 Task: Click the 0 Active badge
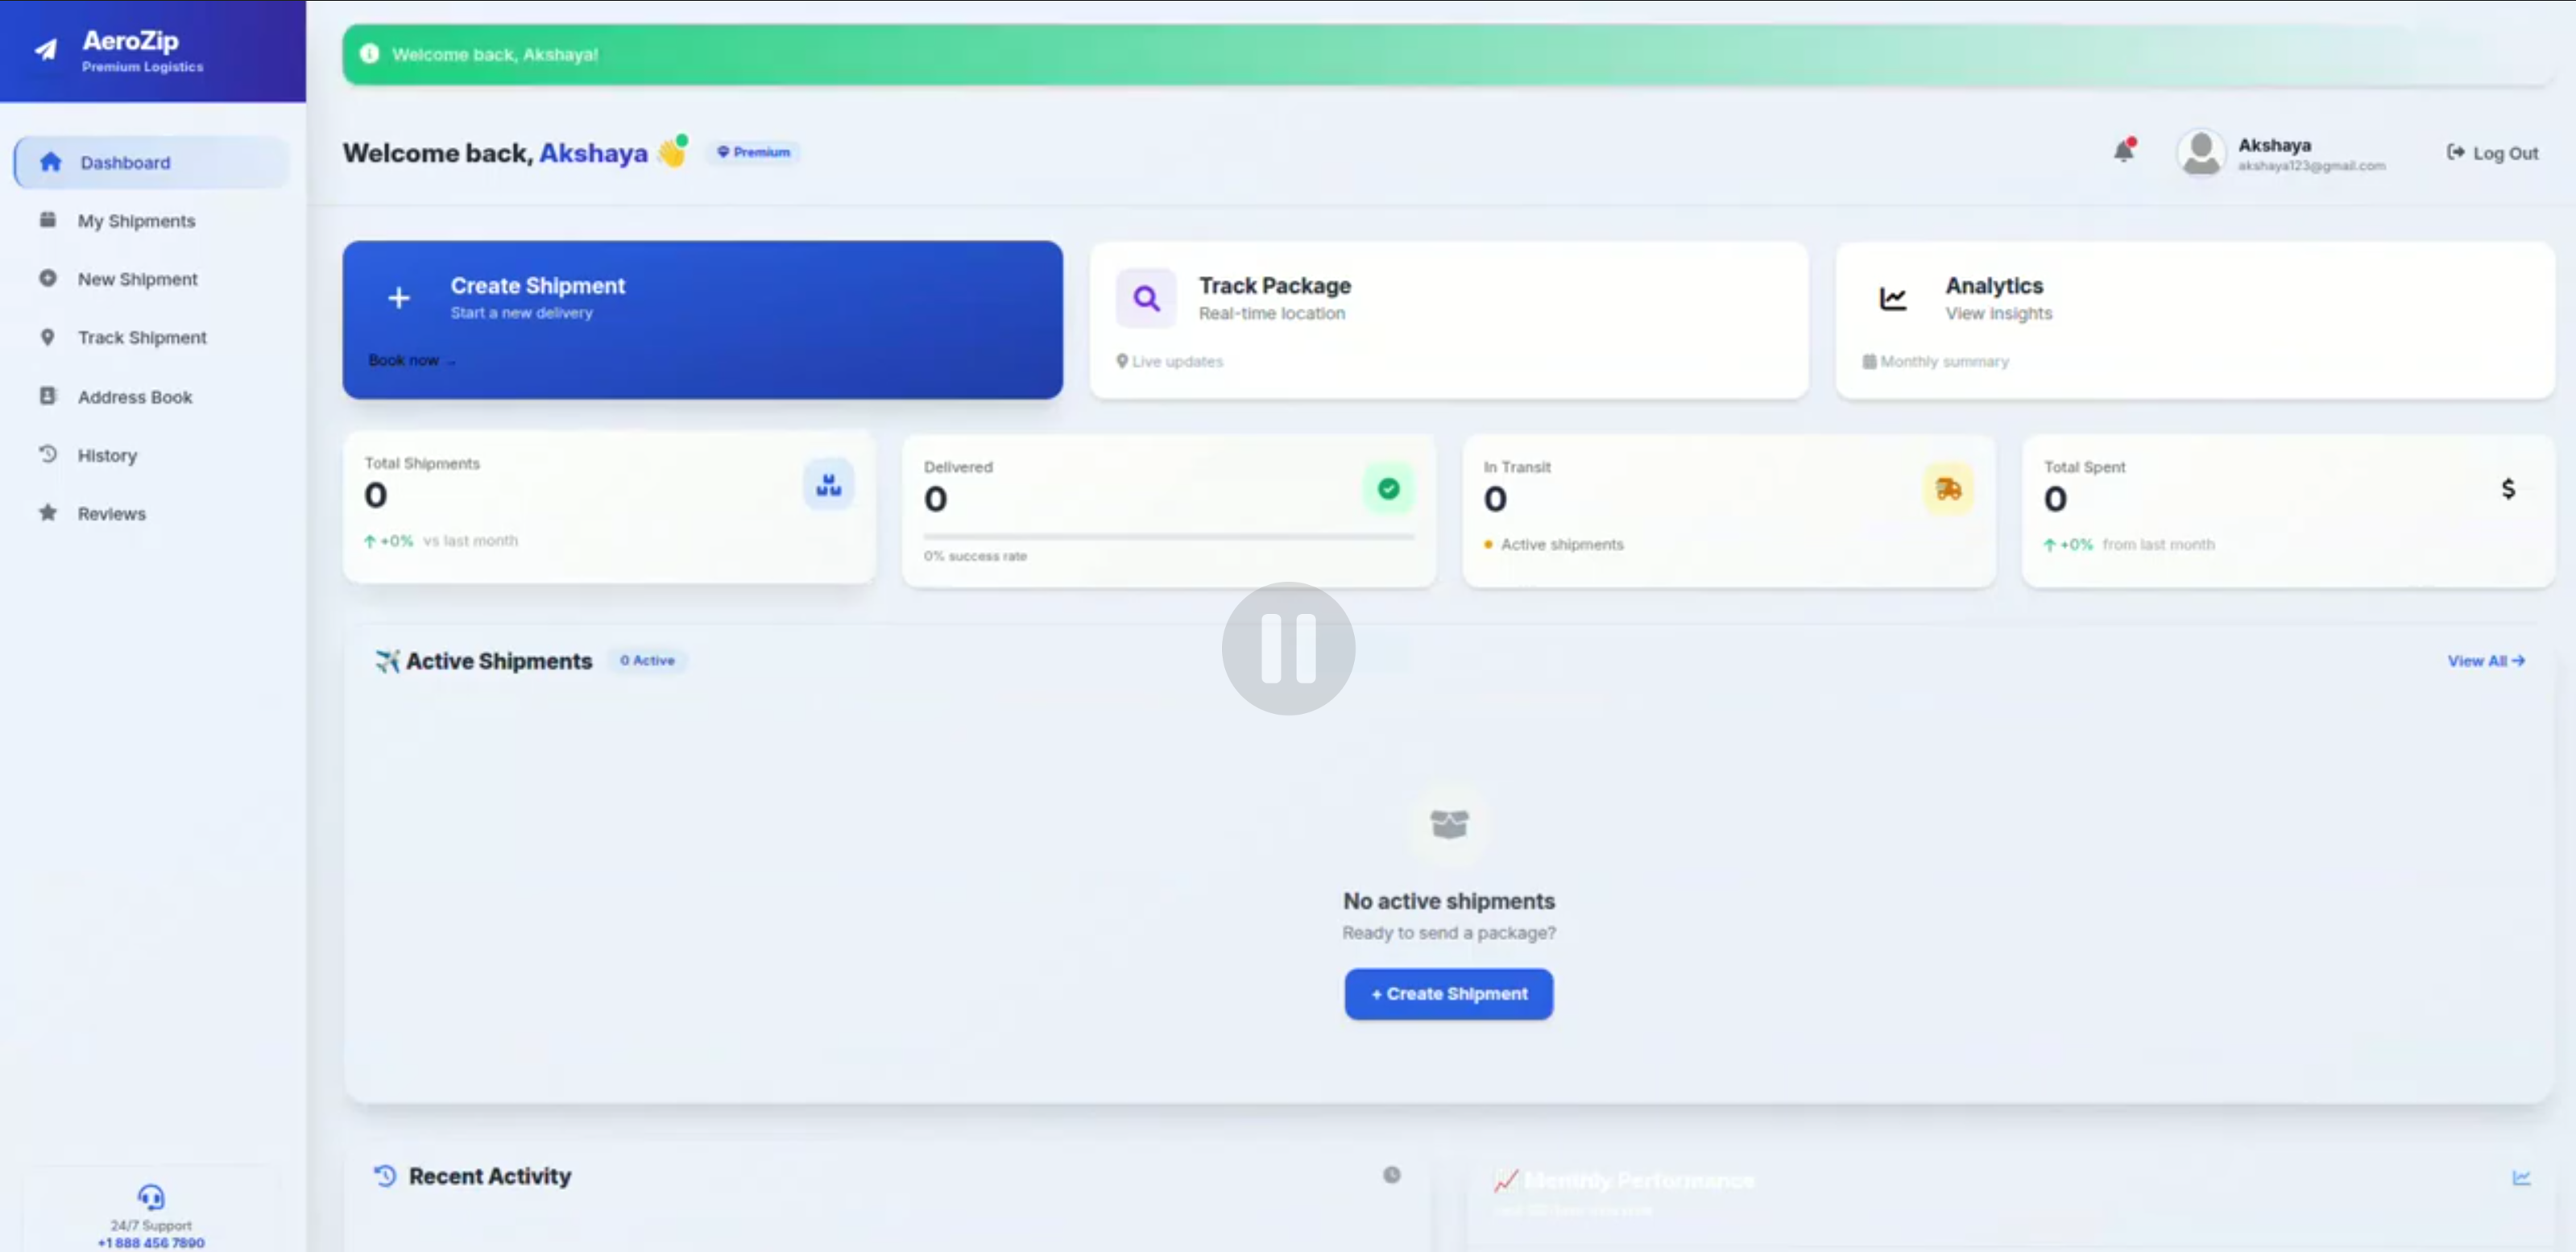(x=647, y=661)
